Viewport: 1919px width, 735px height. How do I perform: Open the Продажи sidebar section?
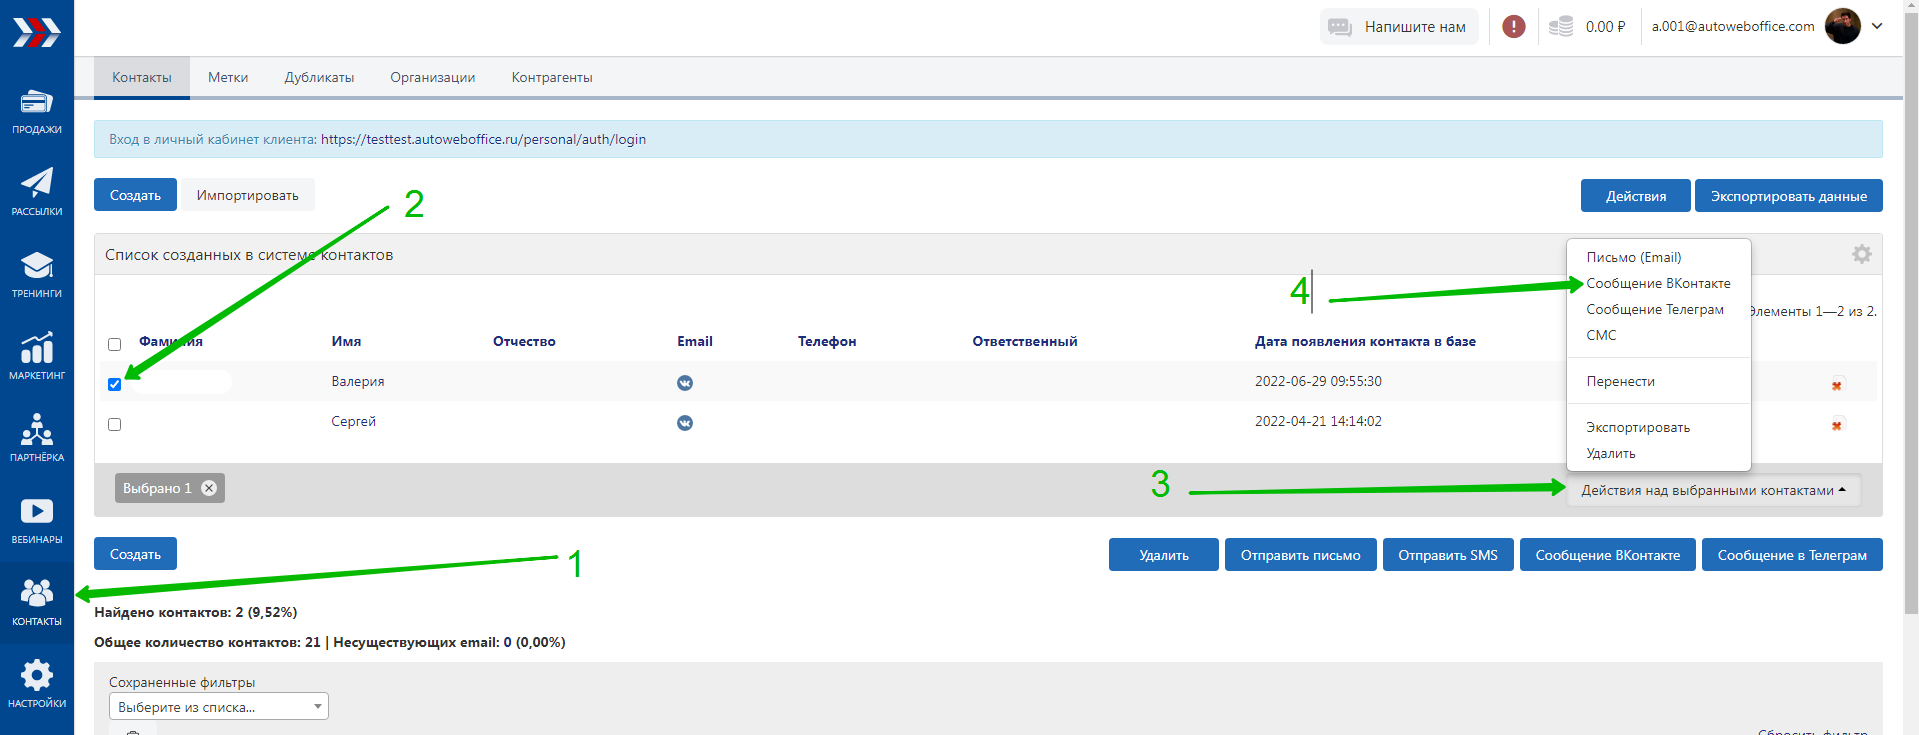37,112
